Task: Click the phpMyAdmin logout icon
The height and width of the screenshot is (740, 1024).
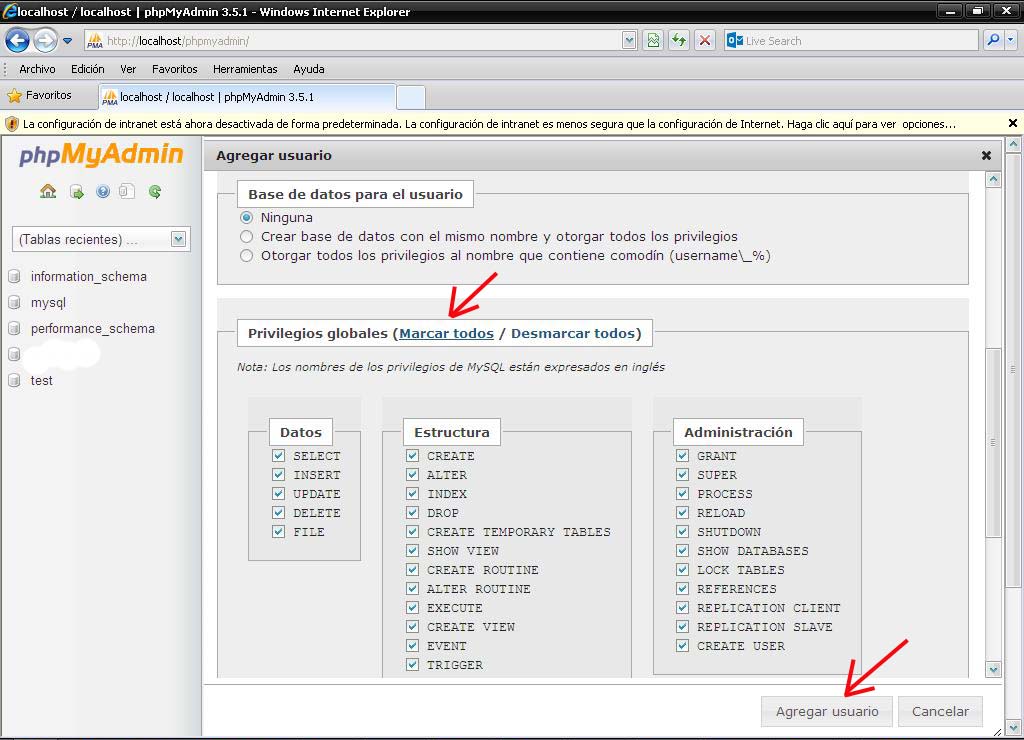Action: coord(76,191)
